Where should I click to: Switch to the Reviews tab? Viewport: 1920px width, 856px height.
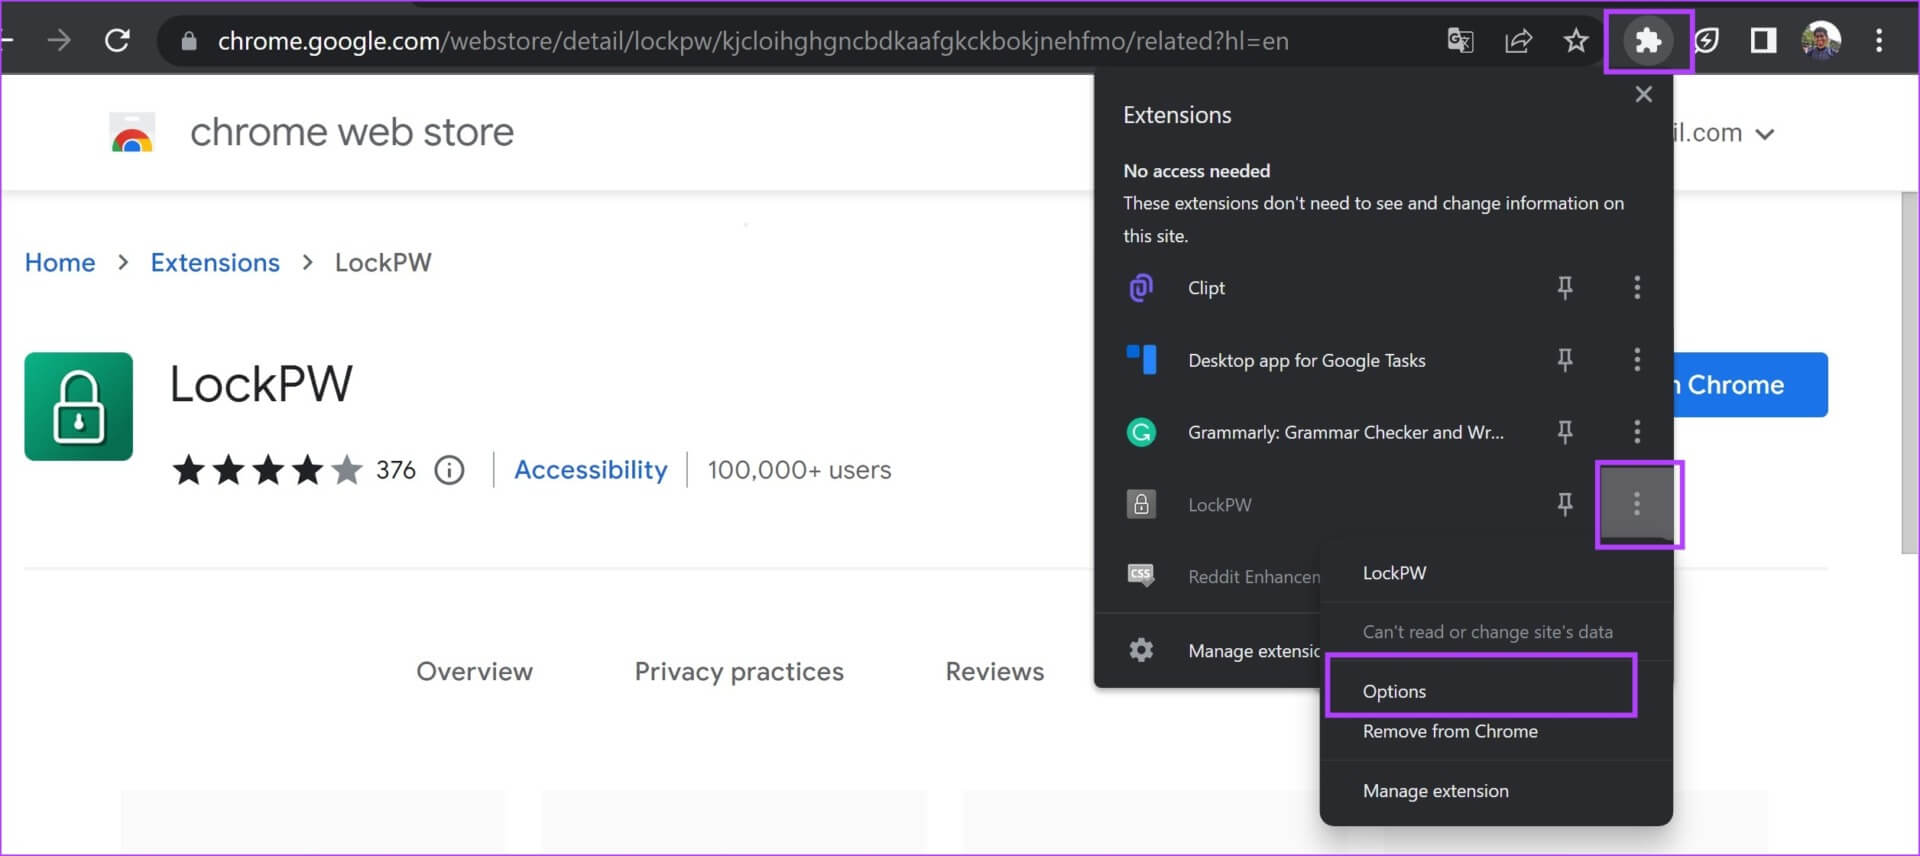click(994, 671)
